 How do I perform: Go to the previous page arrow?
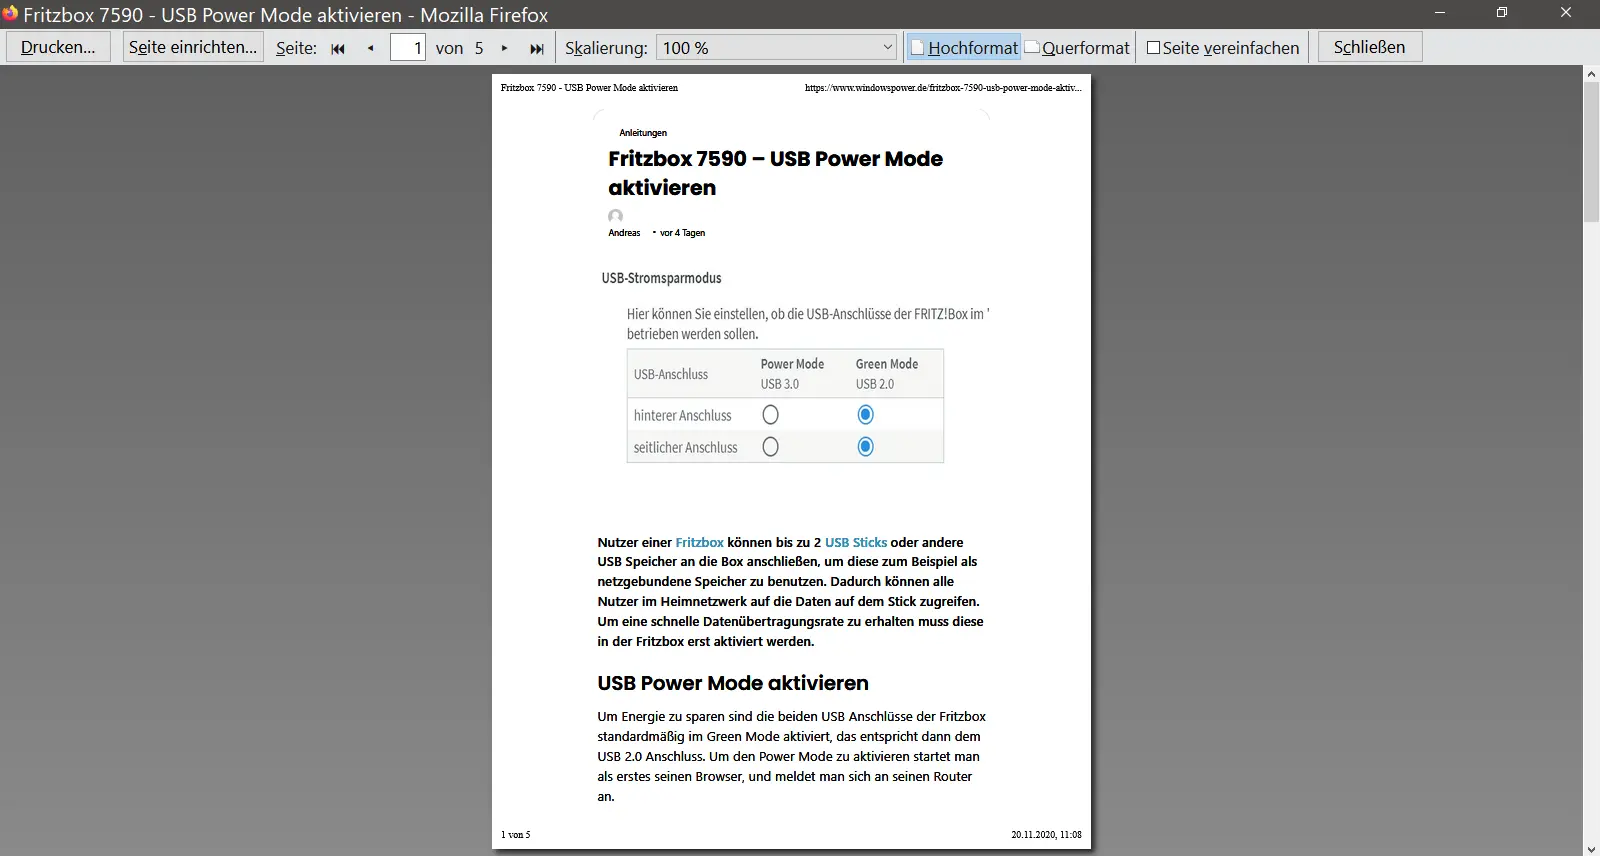[371, 48]
